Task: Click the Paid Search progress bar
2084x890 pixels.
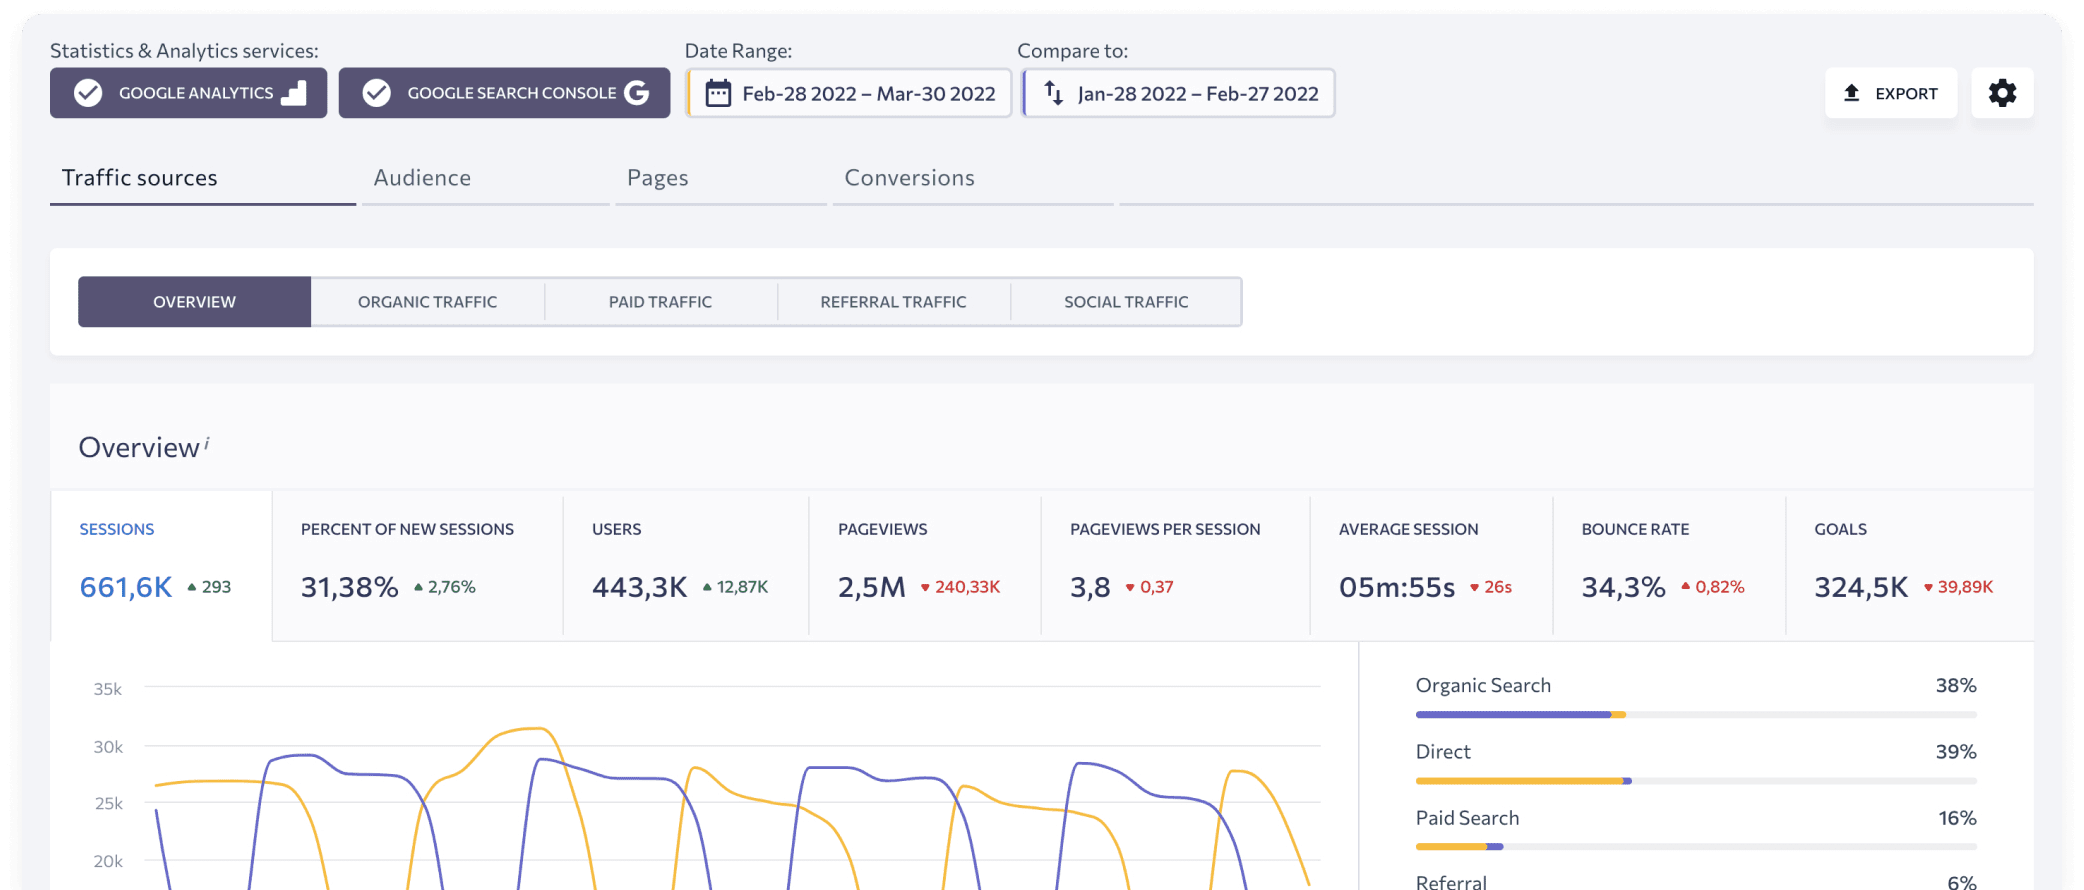Action: coord(1696,847)
